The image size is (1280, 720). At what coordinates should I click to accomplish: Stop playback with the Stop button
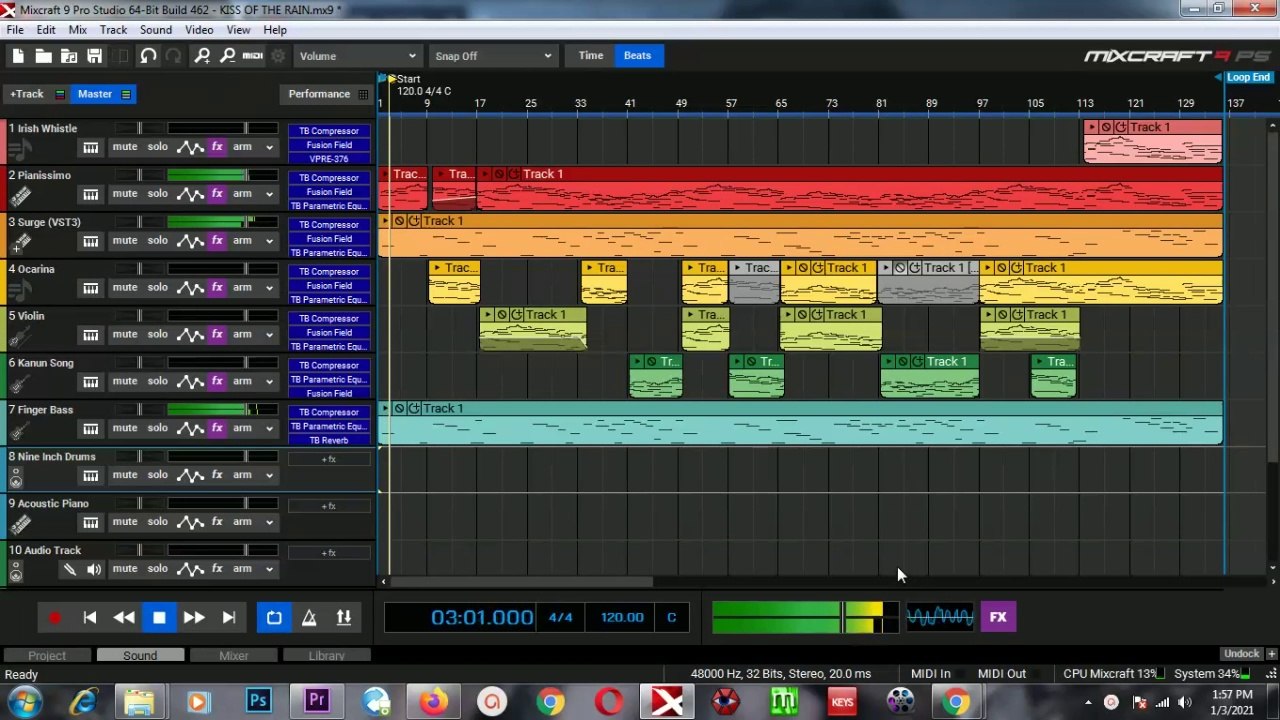159,618
